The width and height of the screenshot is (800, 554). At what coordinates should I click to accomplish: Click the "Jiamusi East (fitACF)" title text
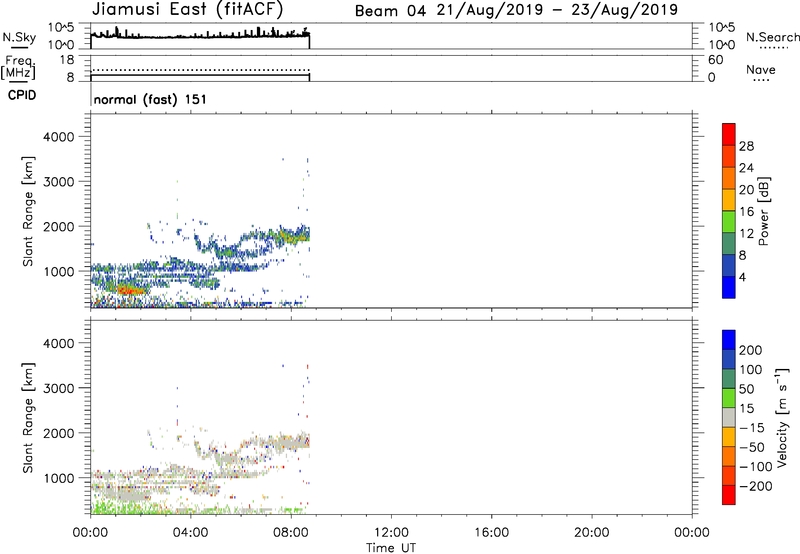click(187, 9)
